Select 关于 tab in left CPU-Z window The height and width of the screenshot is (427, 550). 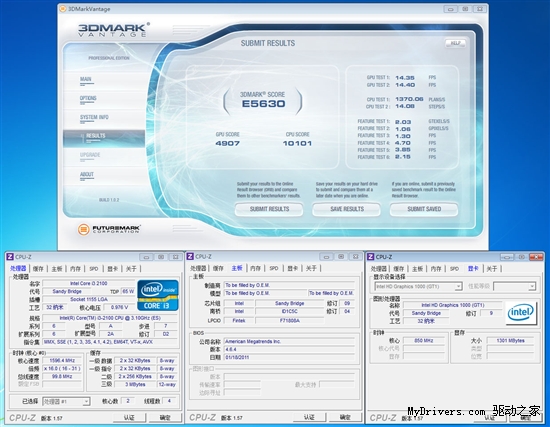point(131,269)
